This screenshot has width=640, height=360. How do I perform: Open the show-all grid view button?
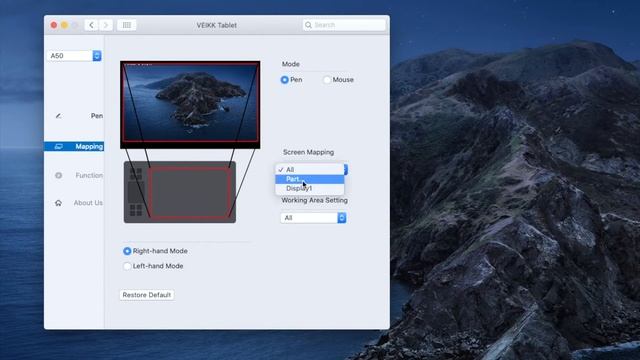click(x=127, y=25)
